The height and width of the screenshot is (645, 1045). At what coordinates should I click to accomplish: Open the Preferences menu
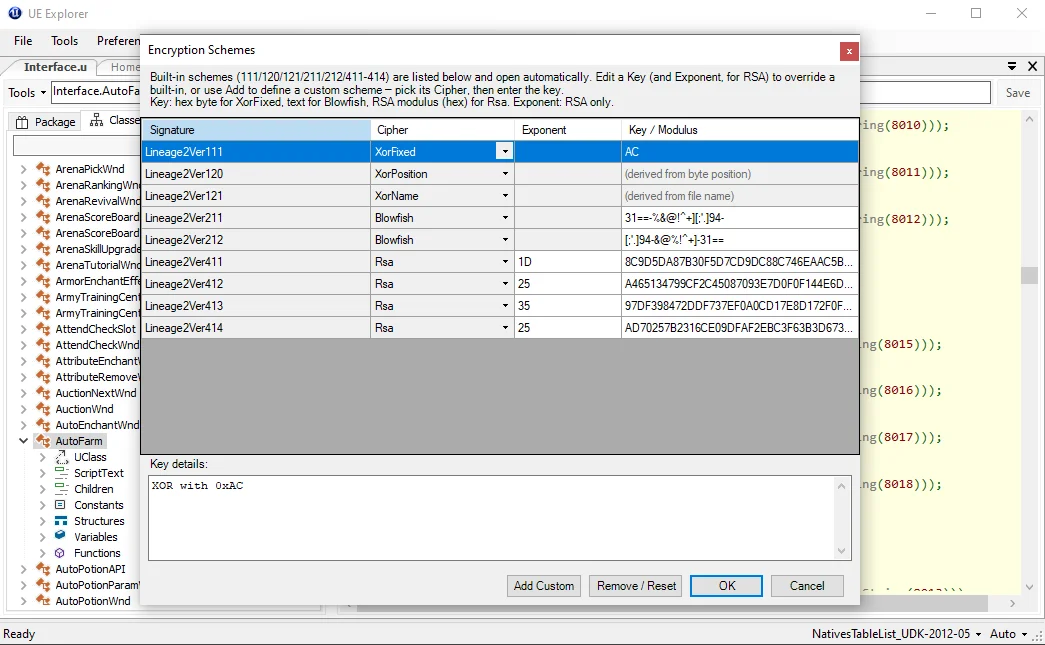click(118, 41)
